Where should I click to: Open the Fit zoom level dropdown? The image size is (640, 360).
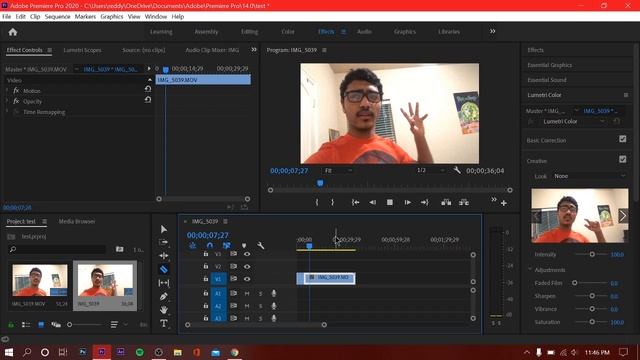338,170
